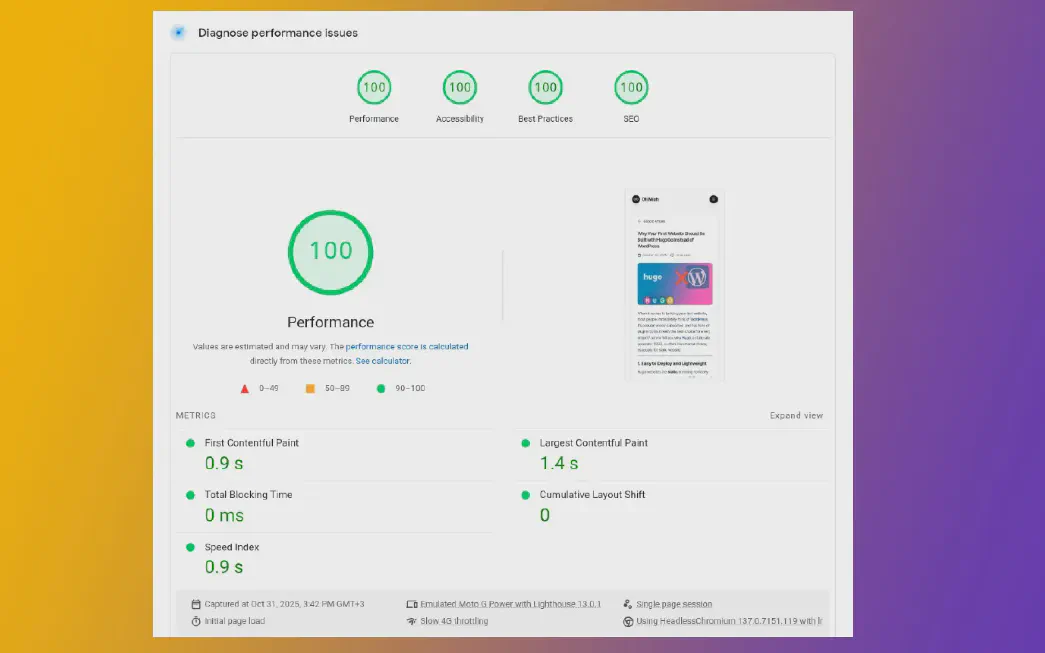Click the device icon beside Emulated Moto G Power
The image size is (1045, 653).
[x=411, y=604]
